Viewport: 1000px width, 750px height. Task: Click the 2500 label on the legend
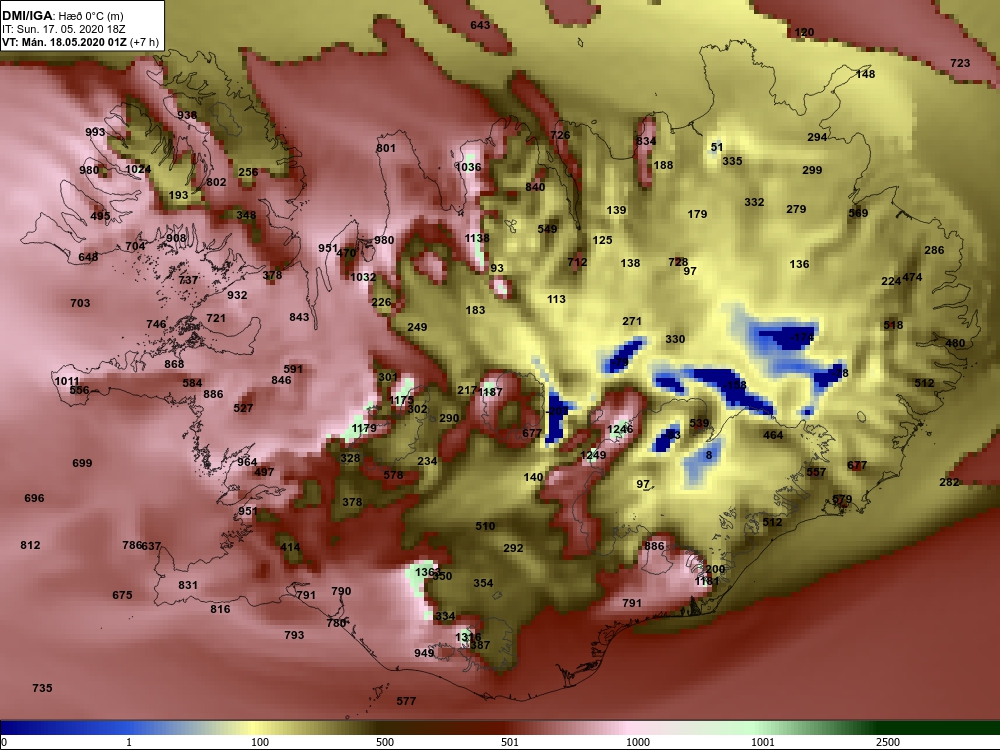click(887, 742)
